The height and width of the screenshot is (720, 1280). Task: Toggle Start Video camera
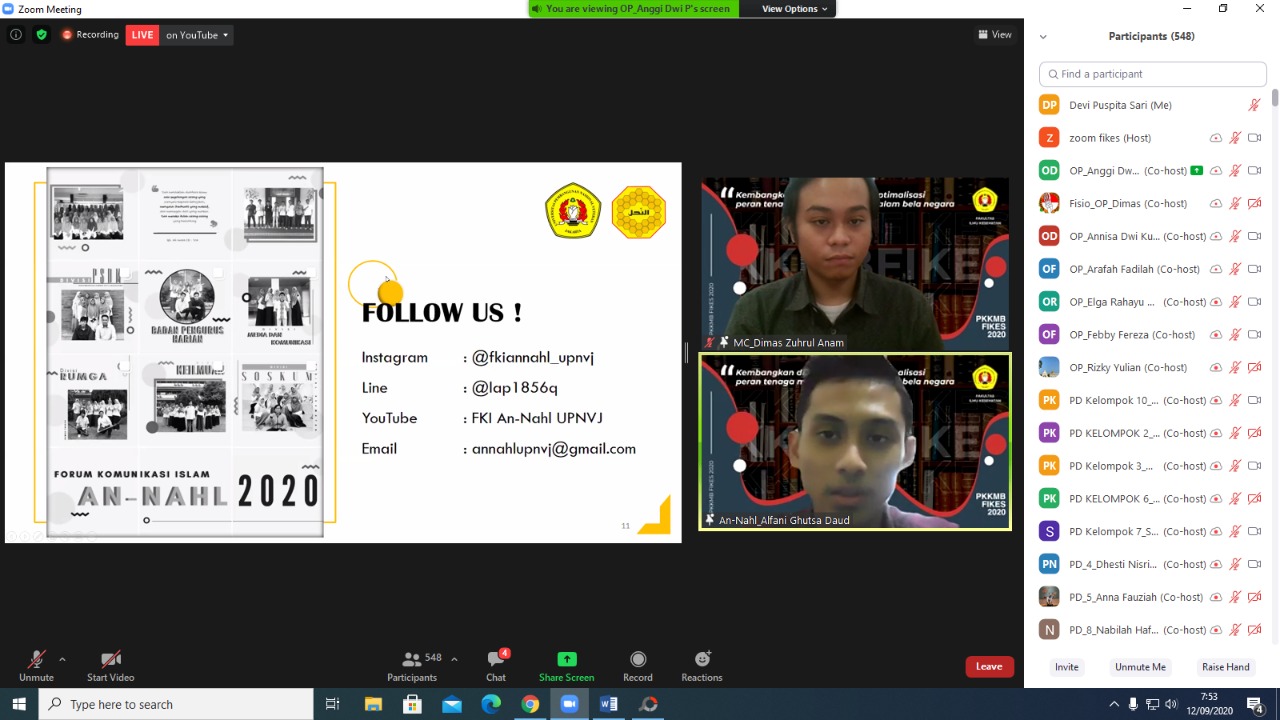(x=110, y=660)
